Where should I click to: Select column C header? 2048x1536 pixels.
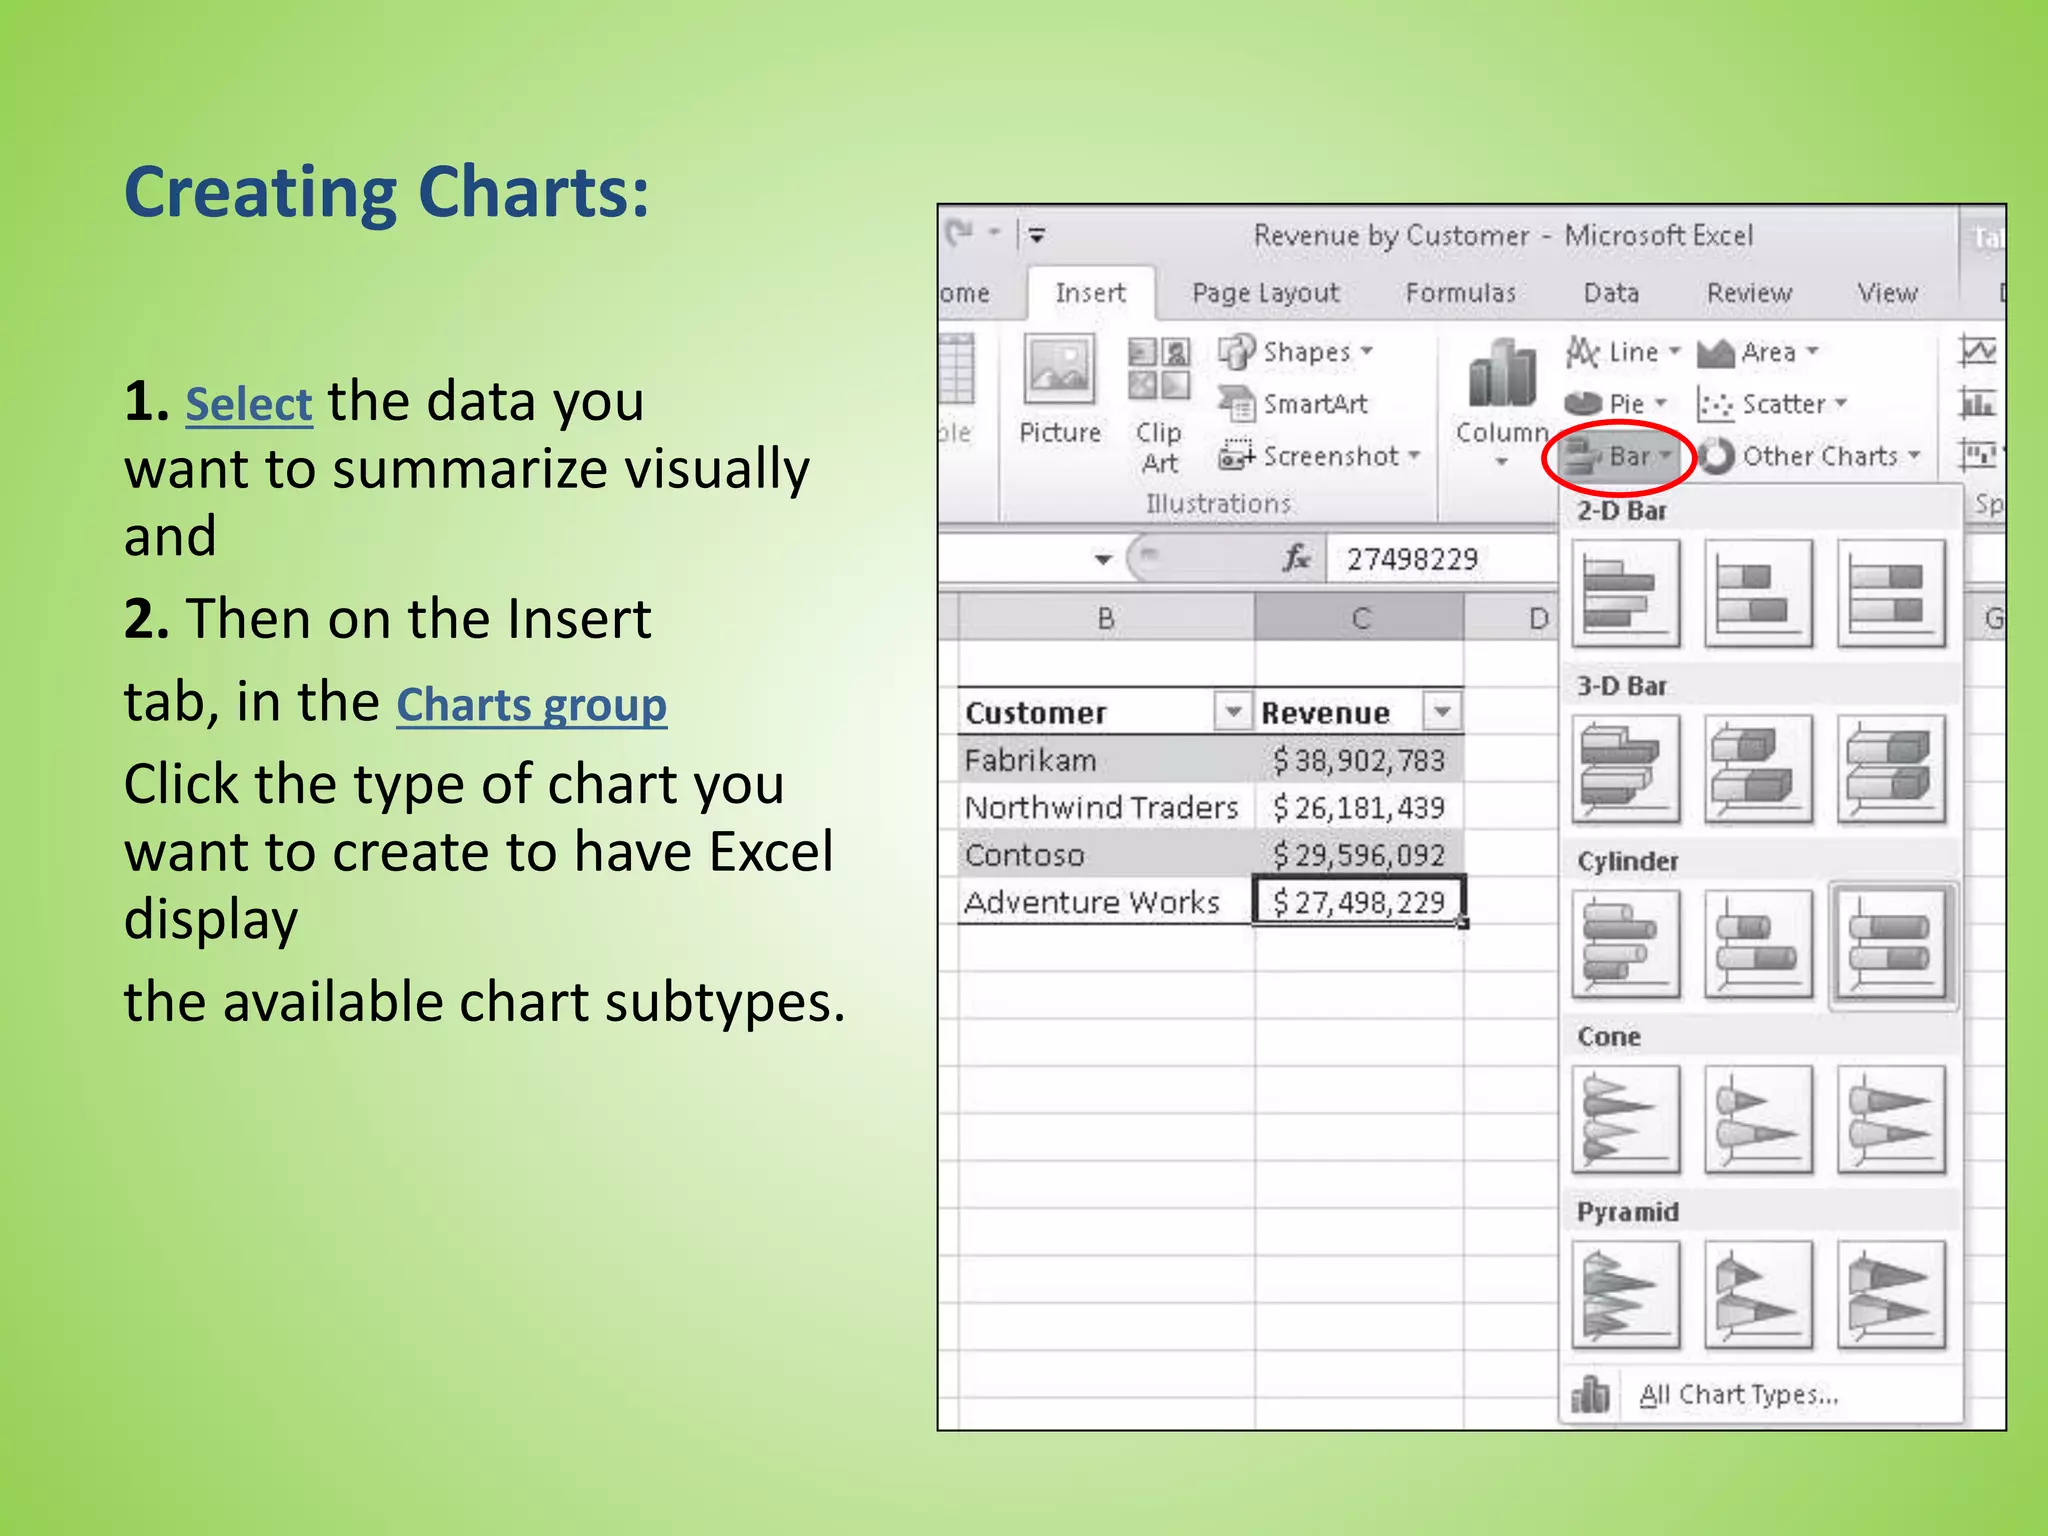click(1360, 618)
